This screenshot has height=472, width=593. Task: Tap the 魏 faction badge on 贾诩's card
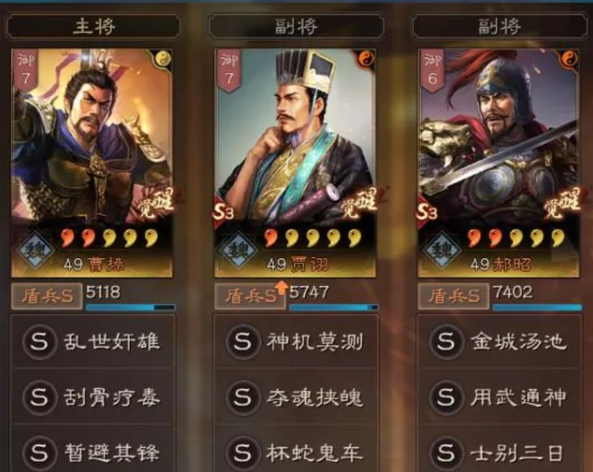point(239,249)
